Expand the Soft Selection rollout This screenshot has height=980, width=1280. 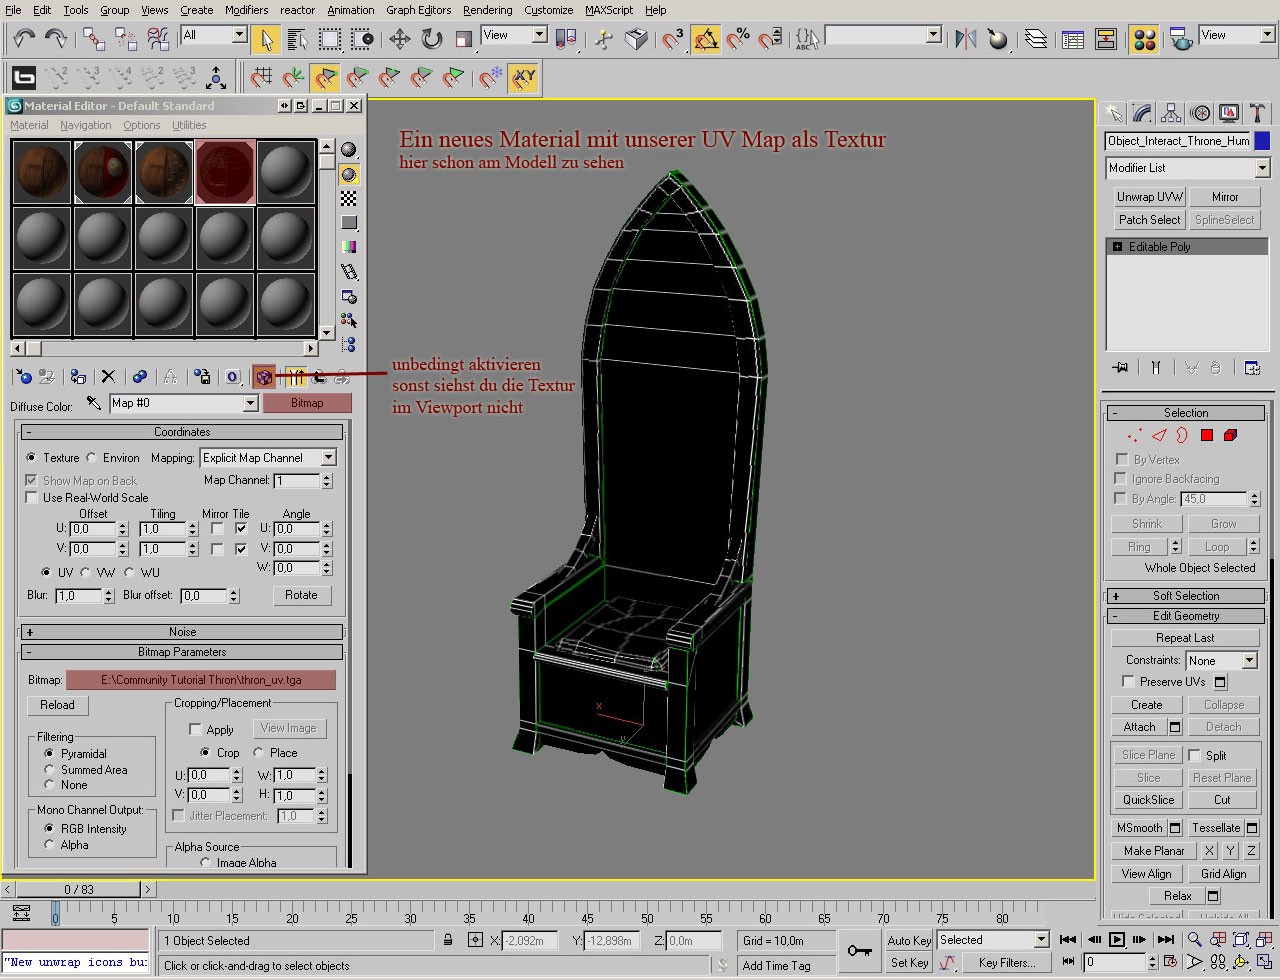1186,595
